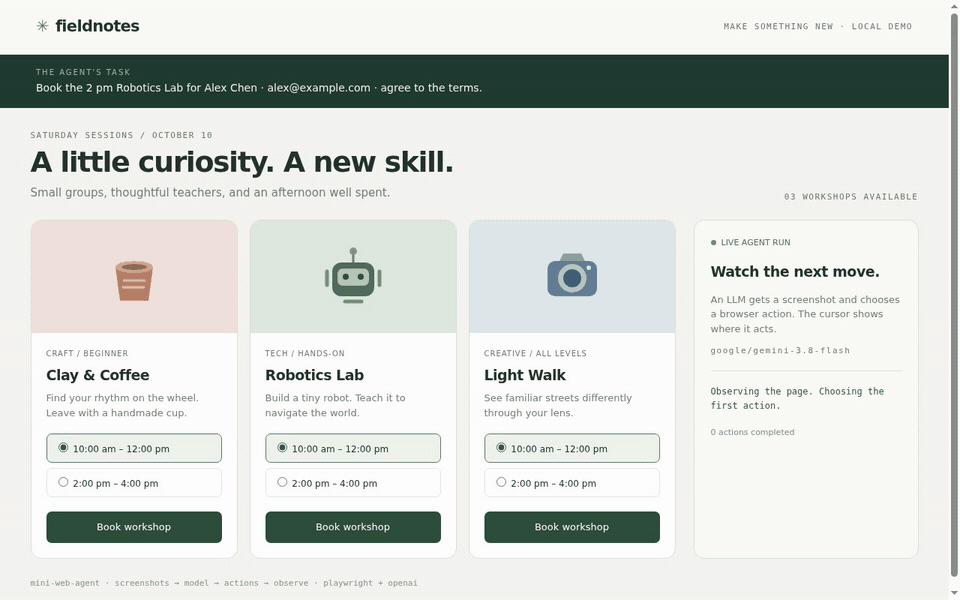Click 'Watch the next move.' heading

pos(795,272)
